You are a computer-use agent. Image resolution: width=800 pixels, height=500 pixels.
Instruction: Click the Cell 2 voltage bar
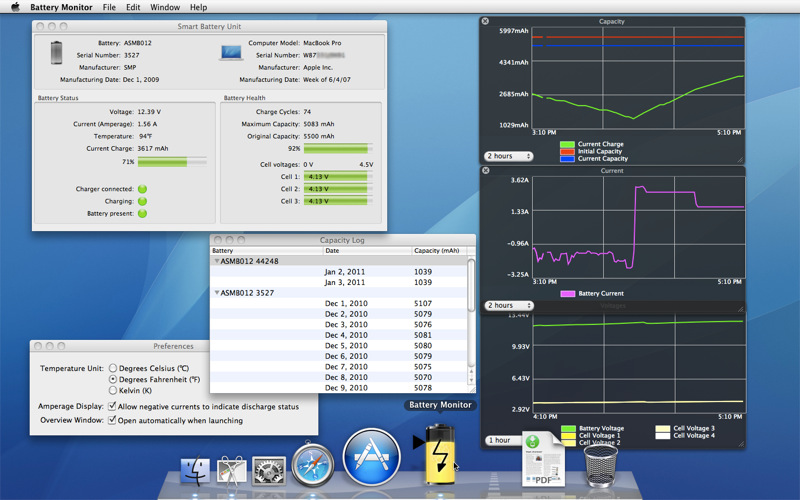pyautogui.click(x=338, y=189)
